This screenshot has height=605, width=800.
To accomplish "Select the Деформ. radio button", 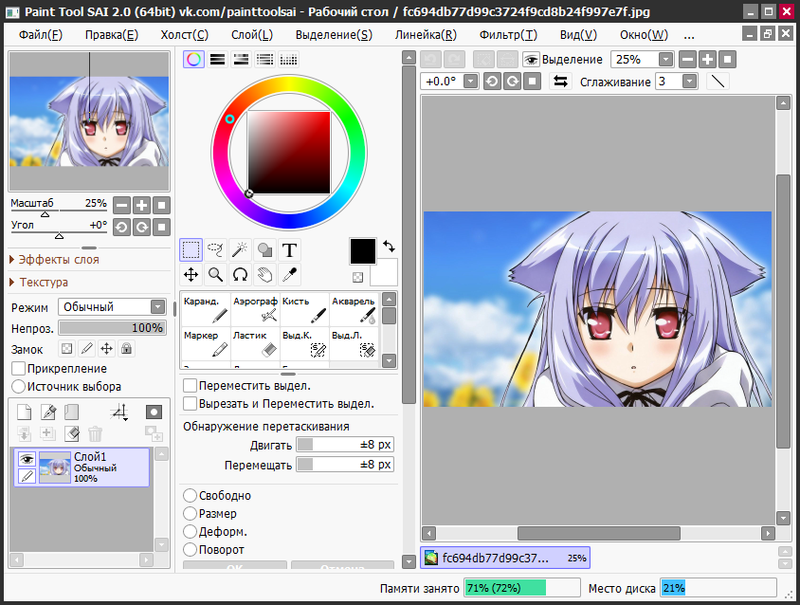I will click(x=190, y=531).
